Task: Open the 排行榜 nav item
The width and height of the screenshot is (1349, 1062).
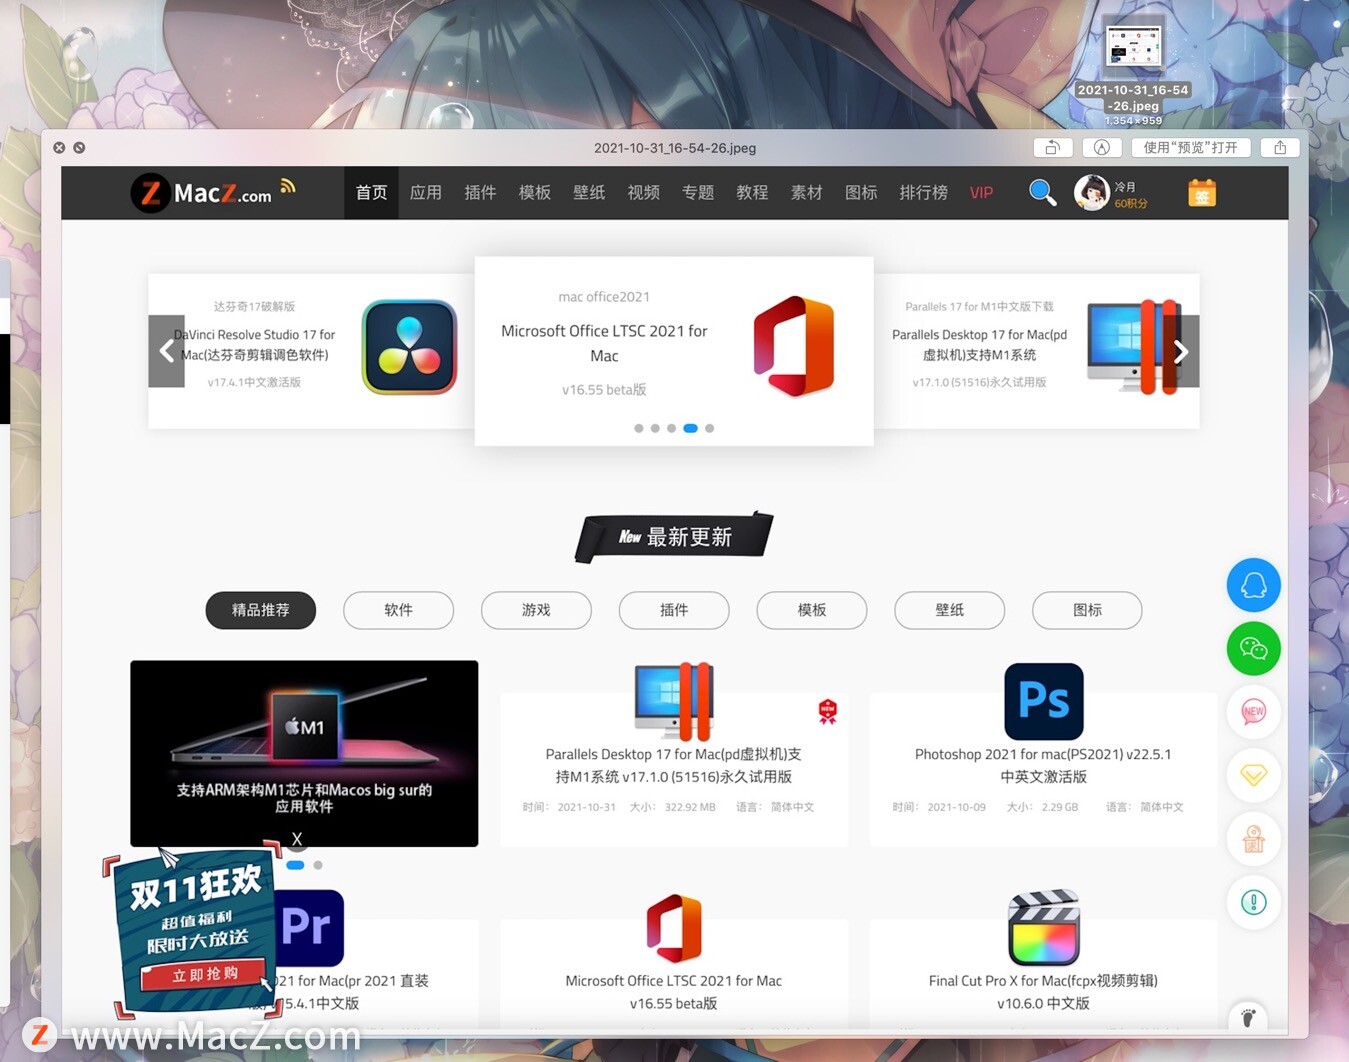Action: 923,192
